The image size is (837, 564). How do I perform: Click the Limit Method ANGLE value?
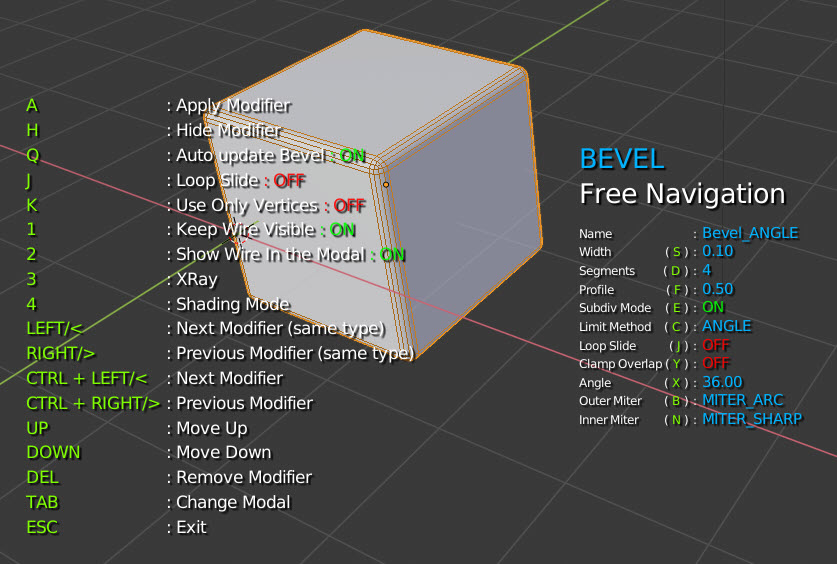coord(727,326)
